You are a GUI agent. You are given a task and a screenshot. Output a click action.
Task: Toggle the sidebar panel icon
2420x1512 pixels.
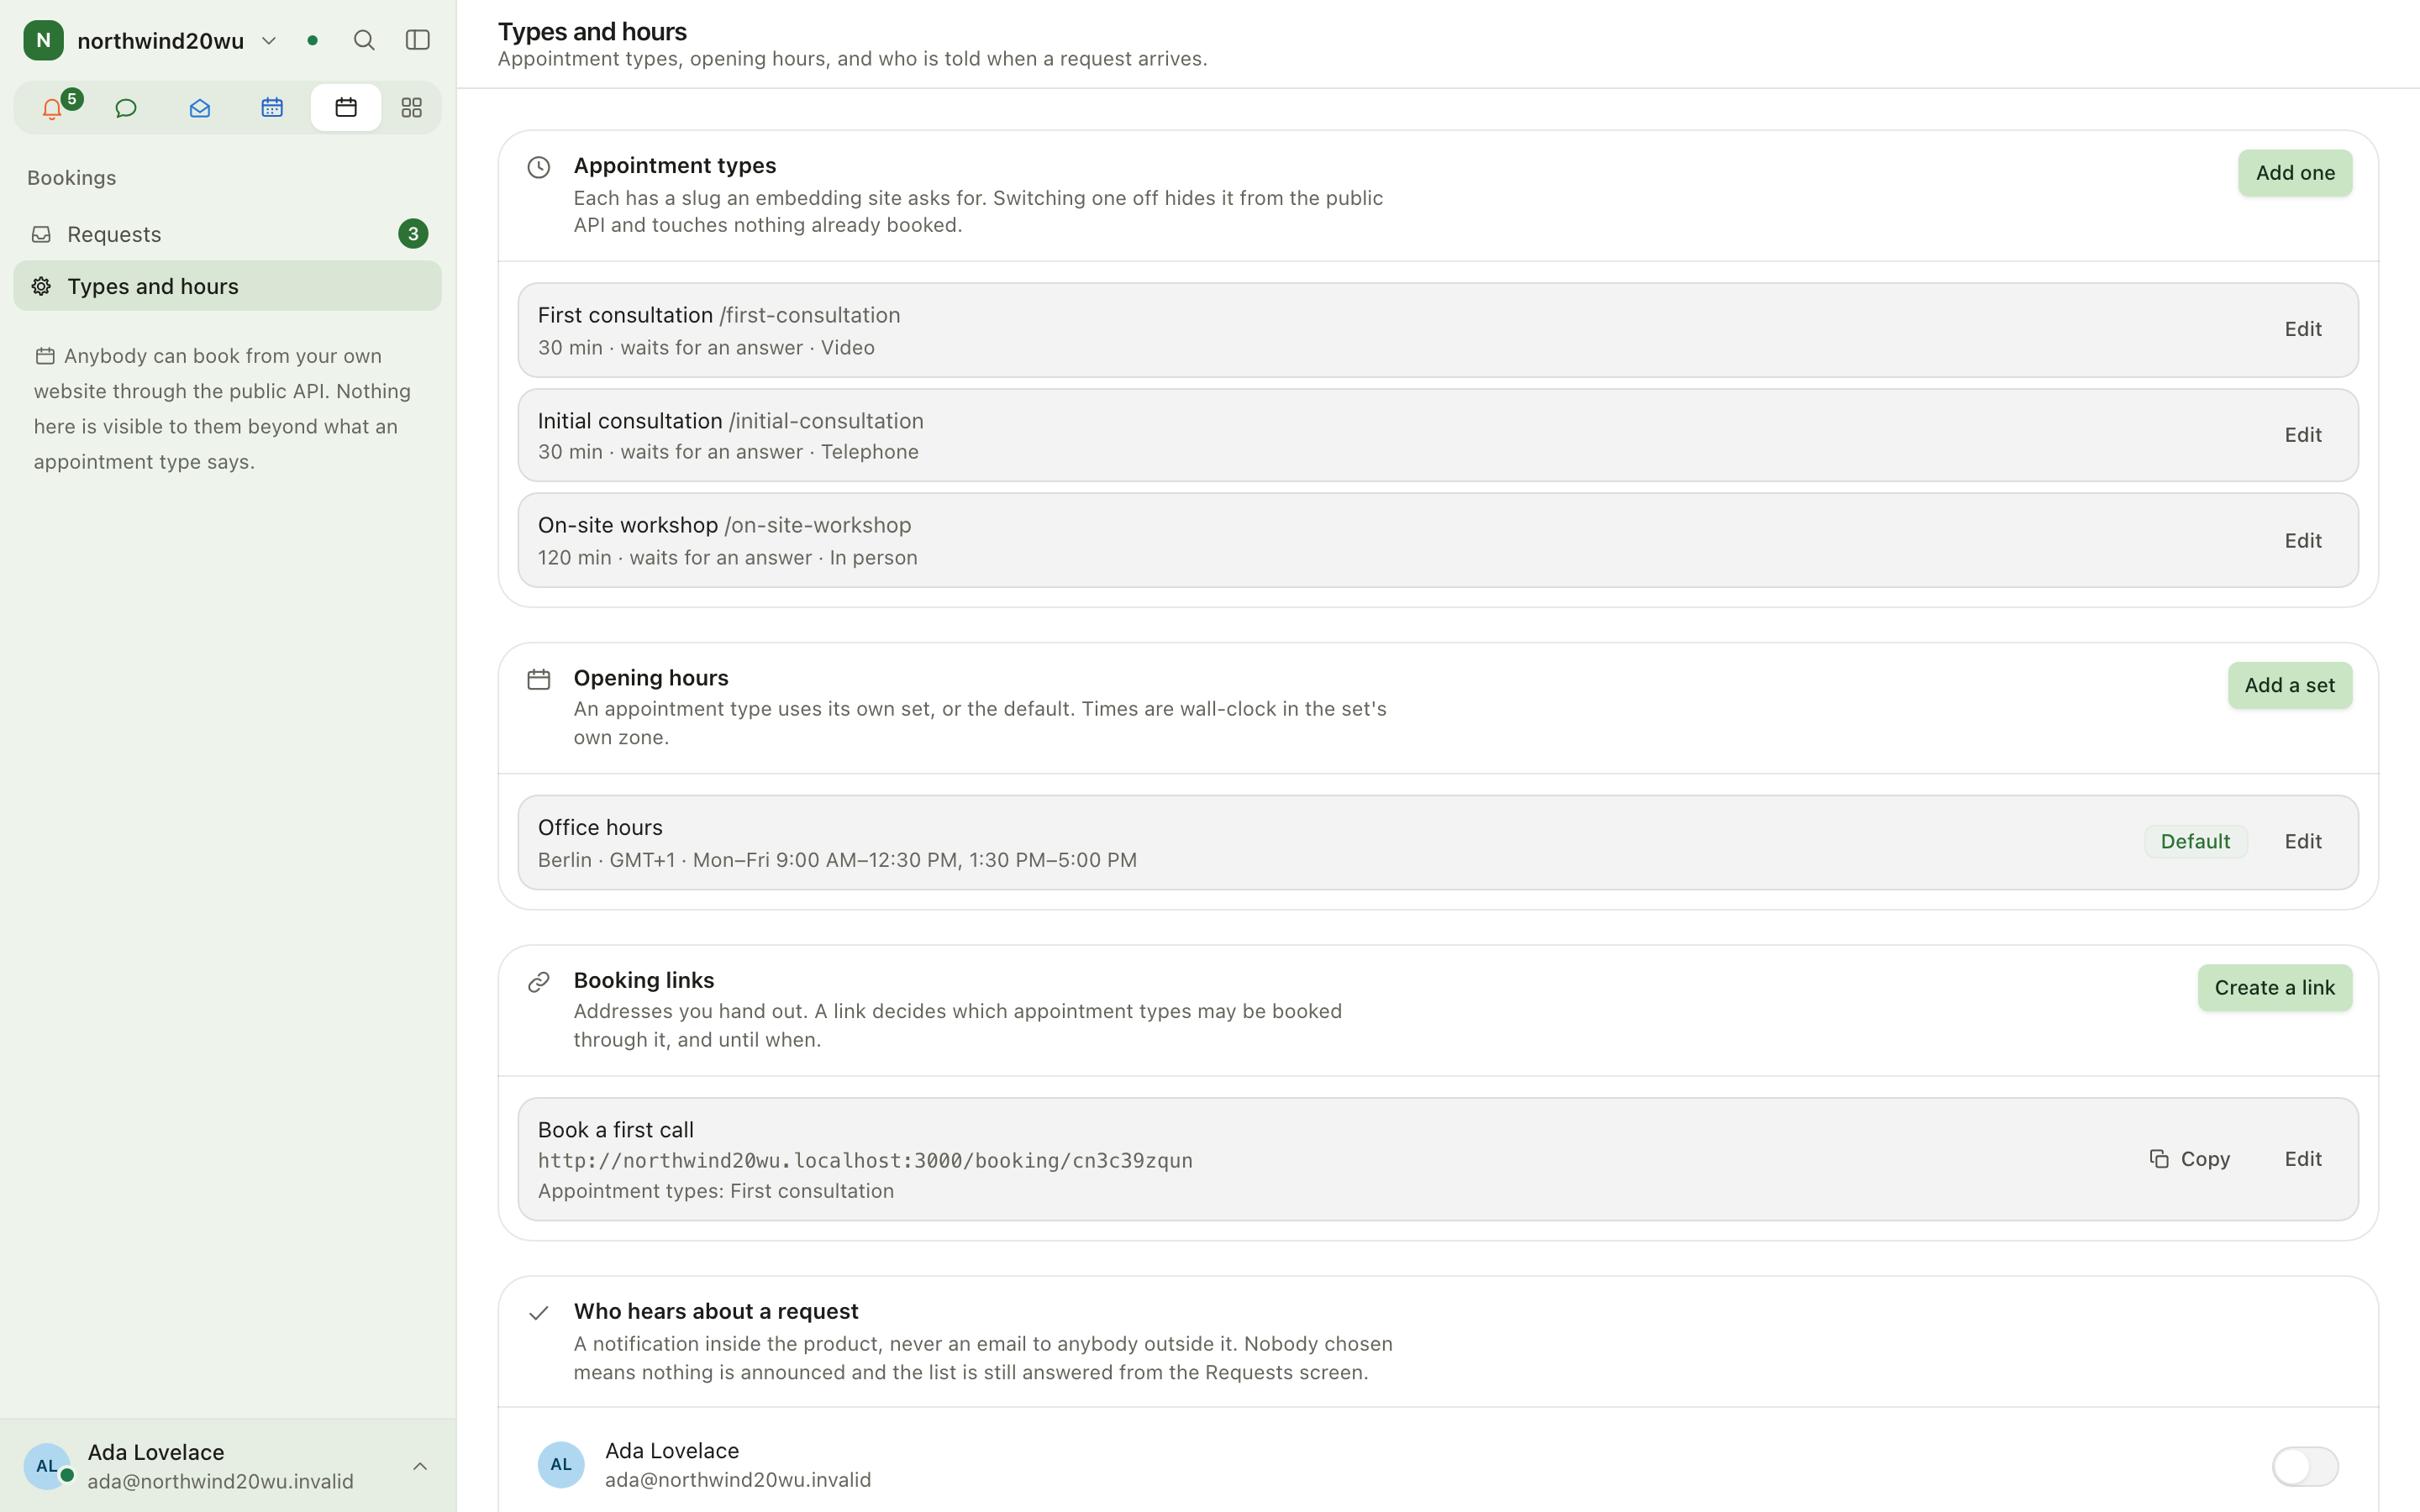[x=418, y=40]
